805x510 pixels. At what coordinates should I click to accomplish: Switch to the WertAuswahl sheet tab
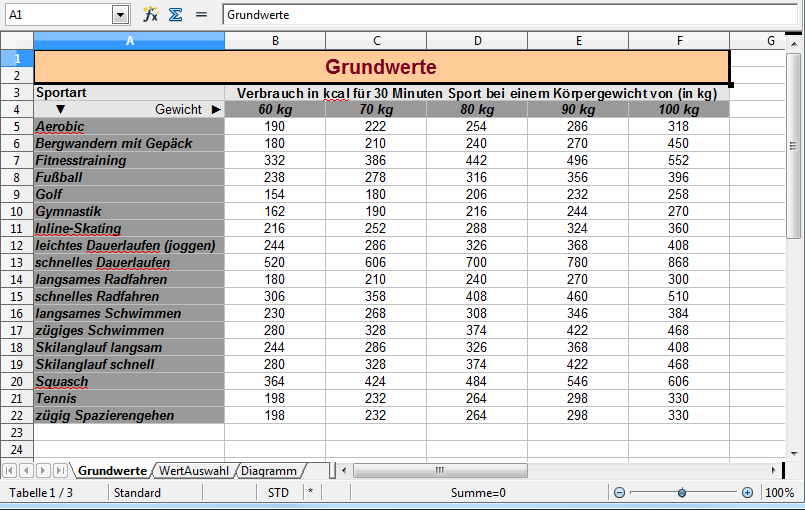coord(193,470)
